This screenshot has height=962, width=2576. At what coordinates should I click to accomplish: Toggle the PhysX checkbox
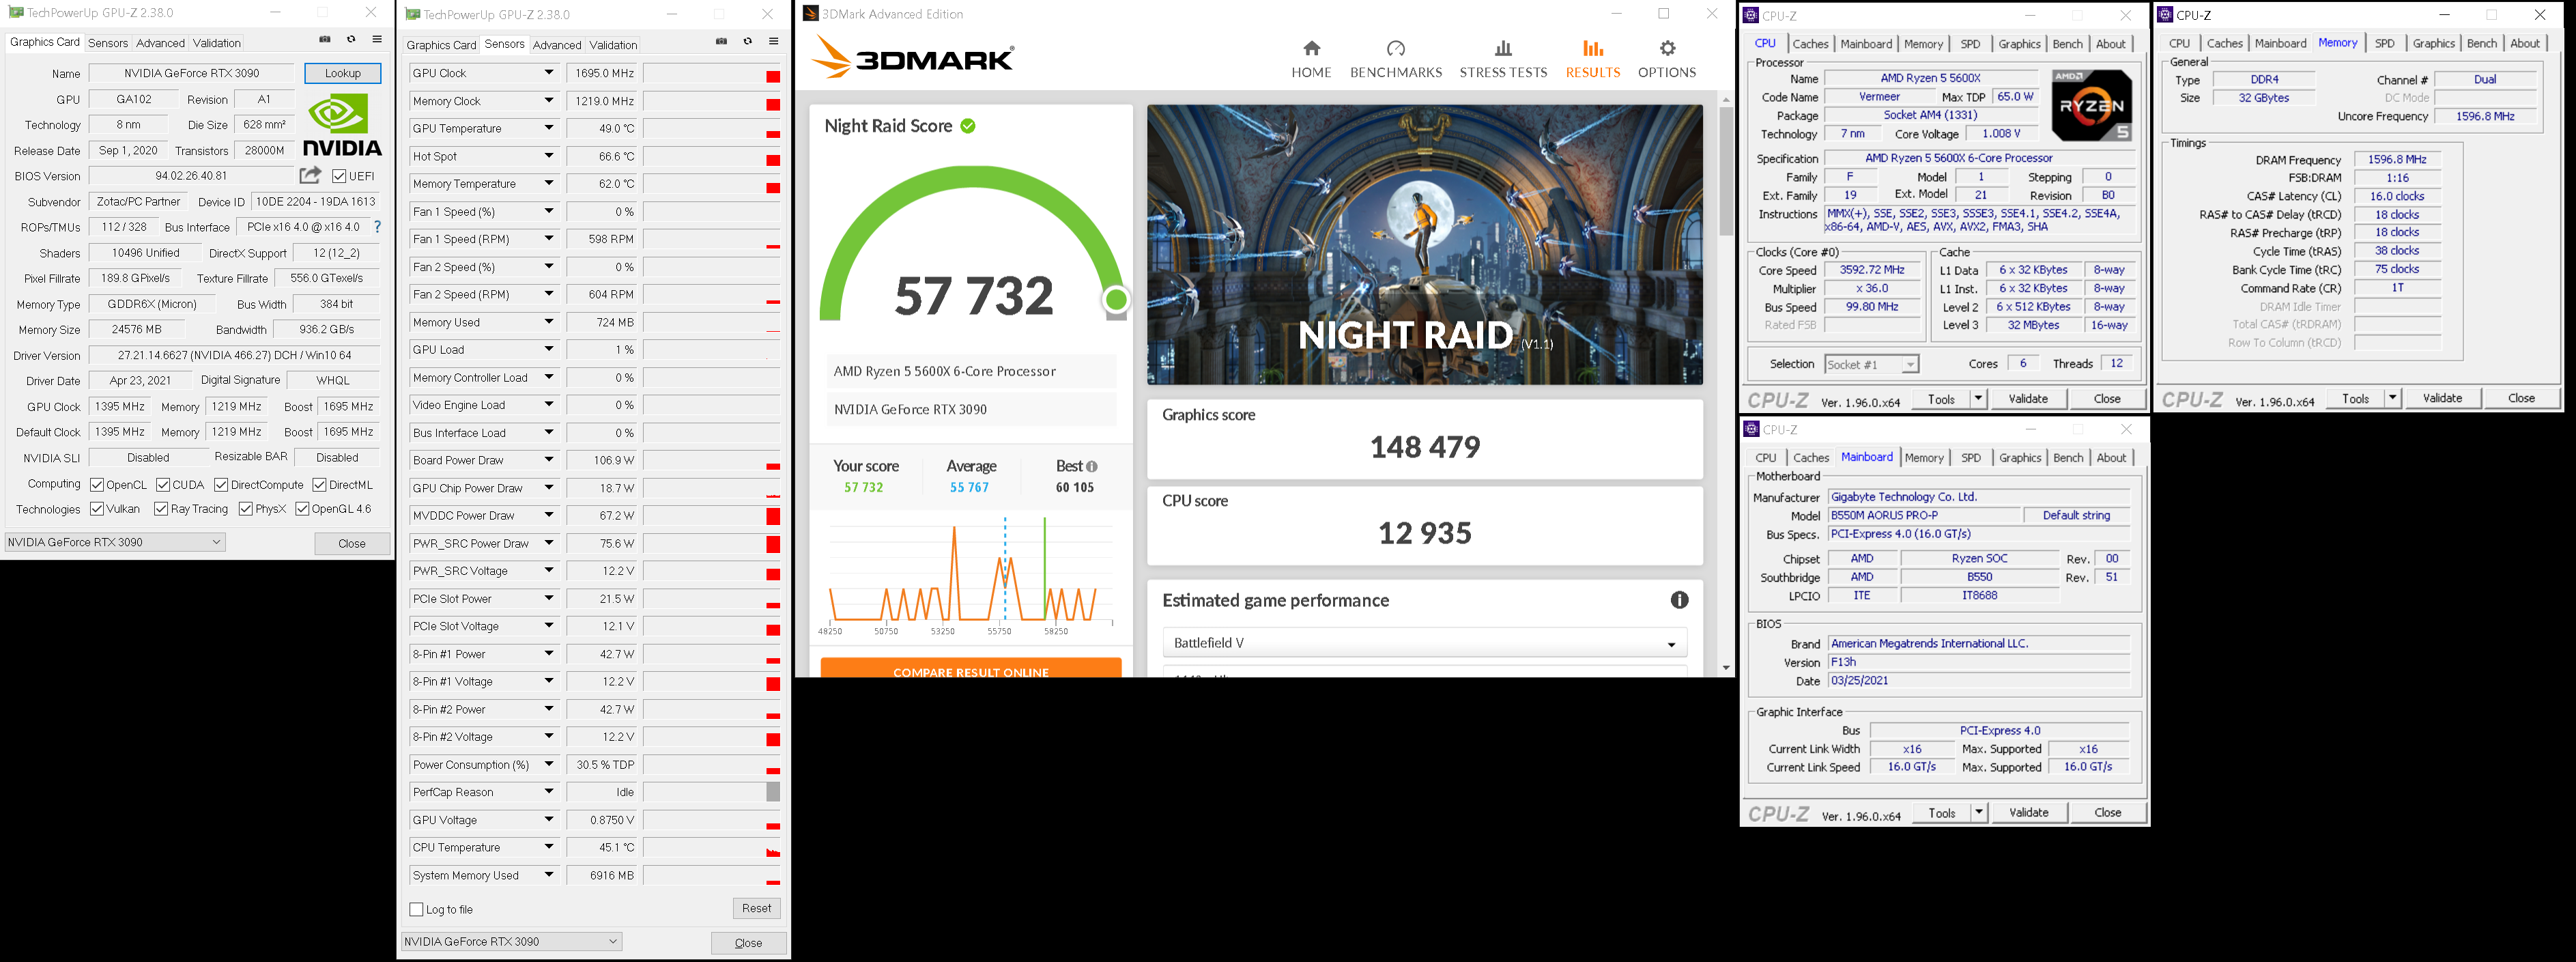(x=245, y=509)
